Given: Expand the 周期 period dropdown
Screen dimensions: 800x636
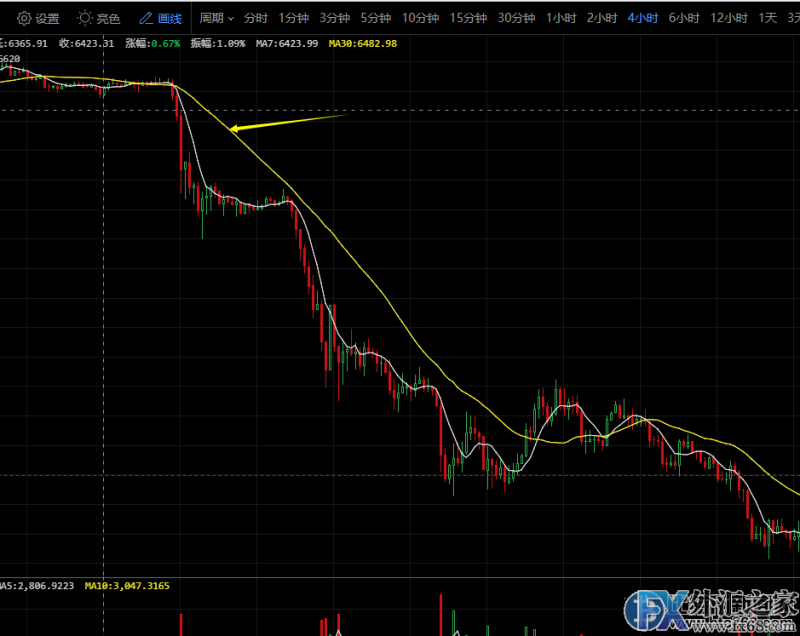Looking at the screenshot, I should (216, 18).
